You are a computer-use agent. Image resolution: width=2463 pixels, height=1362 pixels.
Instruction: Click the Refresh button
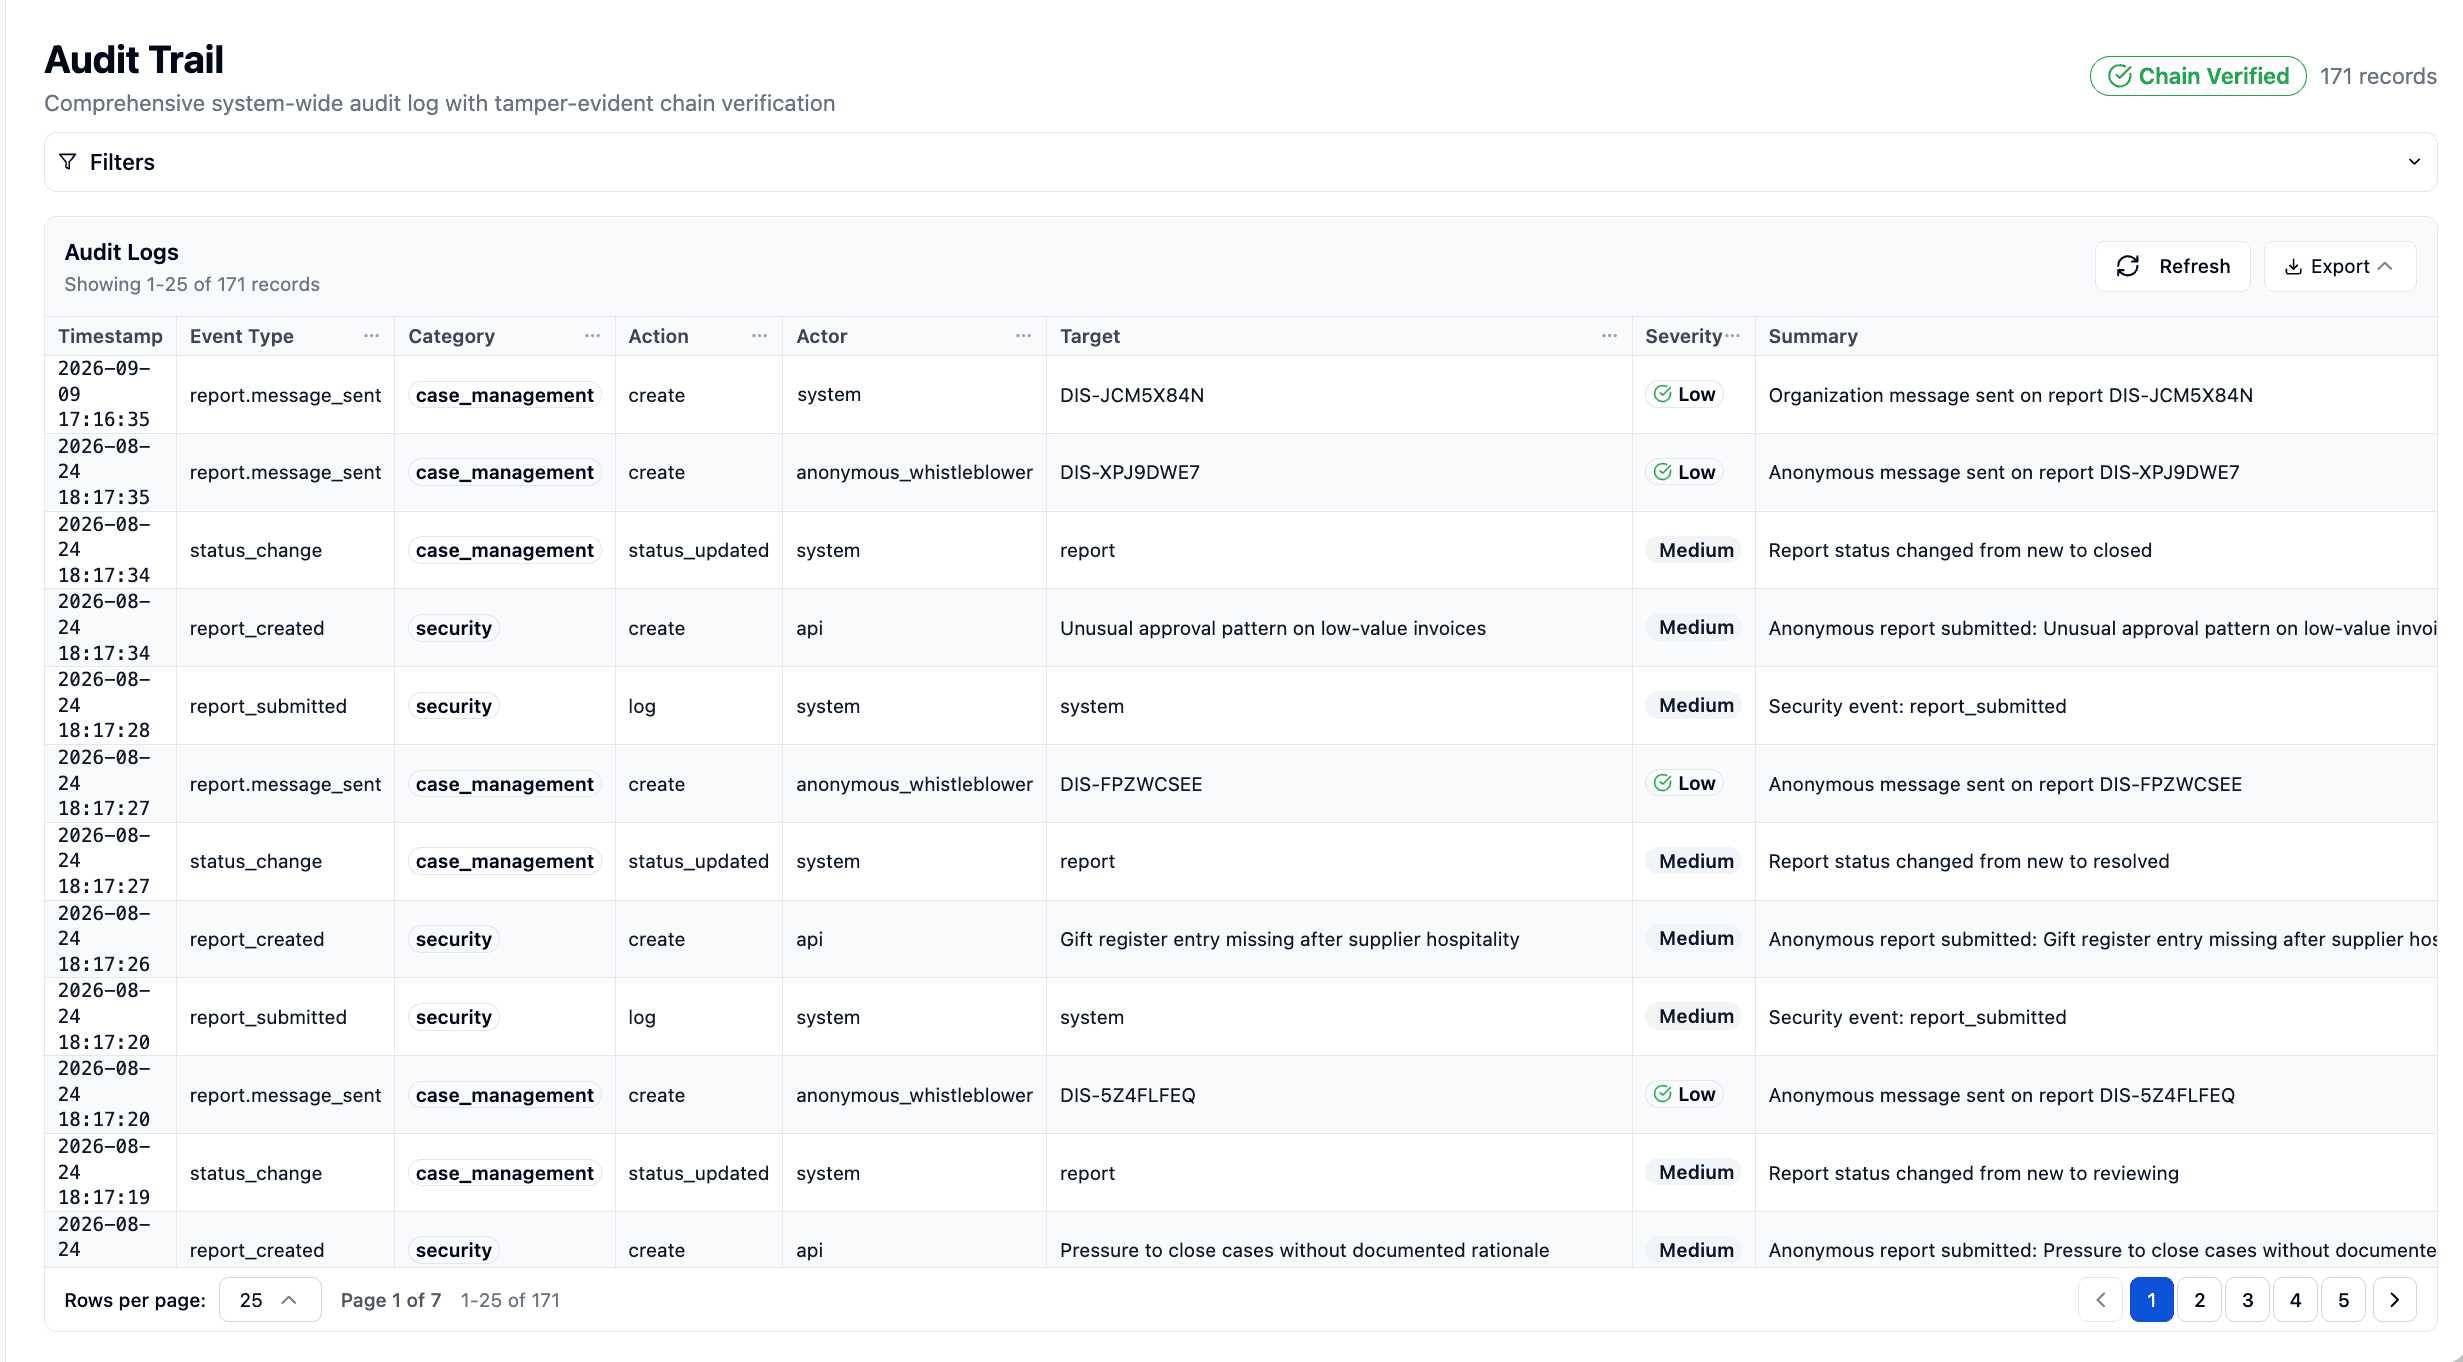[2172, 266]
